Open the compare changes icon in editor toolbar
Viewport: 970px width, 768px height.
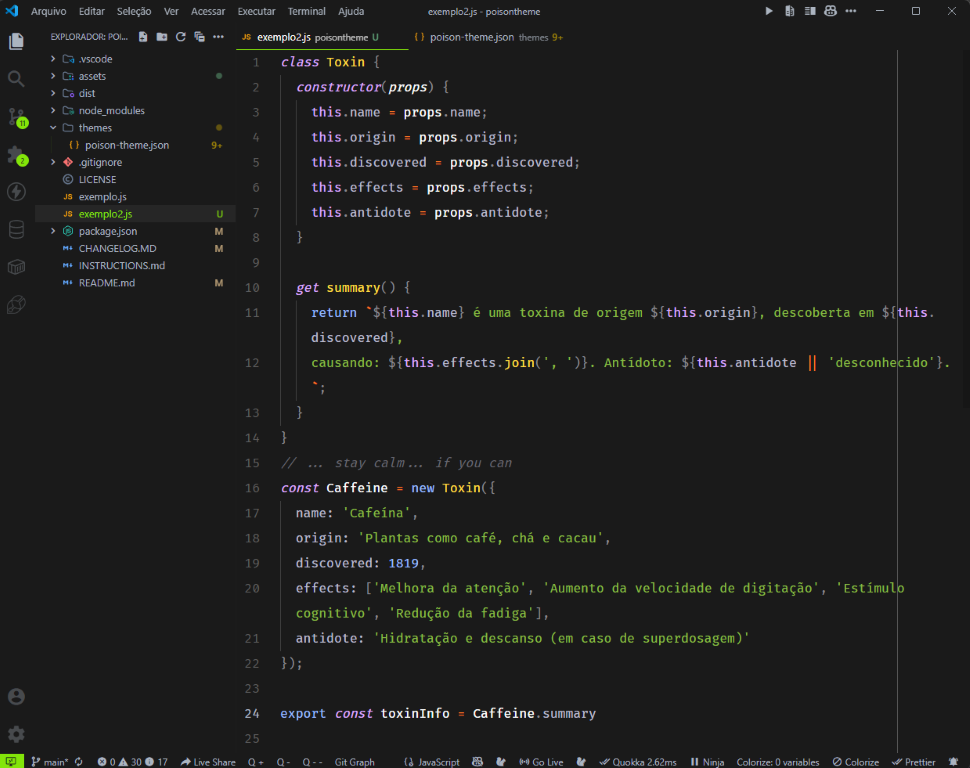tap(789, 11)
